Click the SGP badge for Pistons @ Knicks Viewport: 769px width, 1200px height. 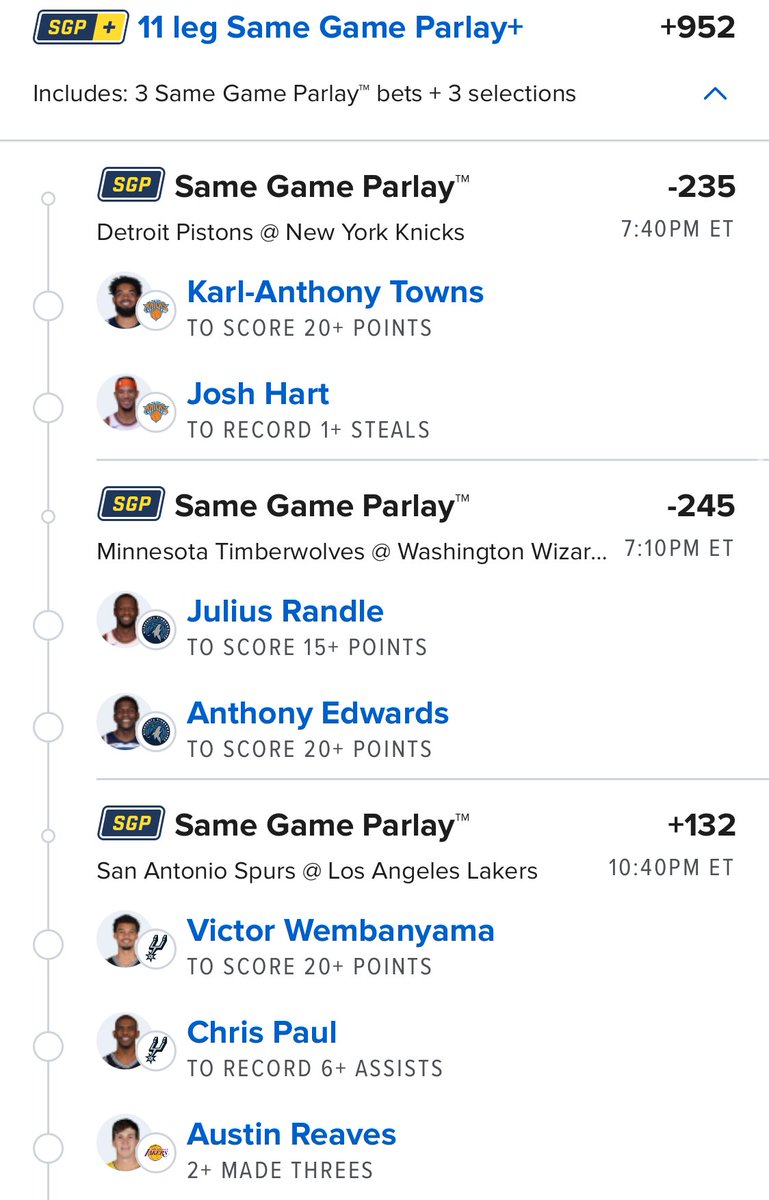click(x=131, y=185)
